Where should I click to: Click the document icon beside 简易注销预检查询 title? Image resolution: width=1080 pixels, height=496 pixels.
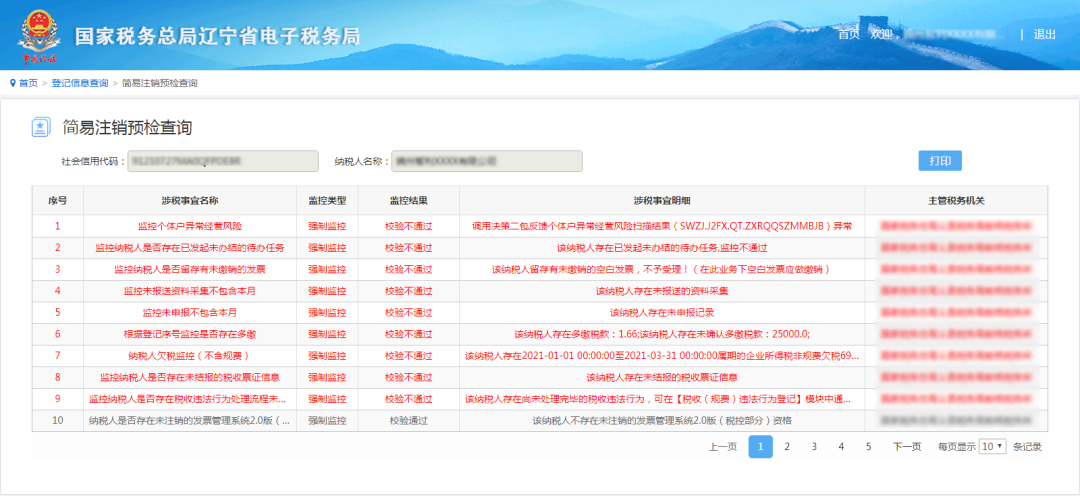point(41,127)
